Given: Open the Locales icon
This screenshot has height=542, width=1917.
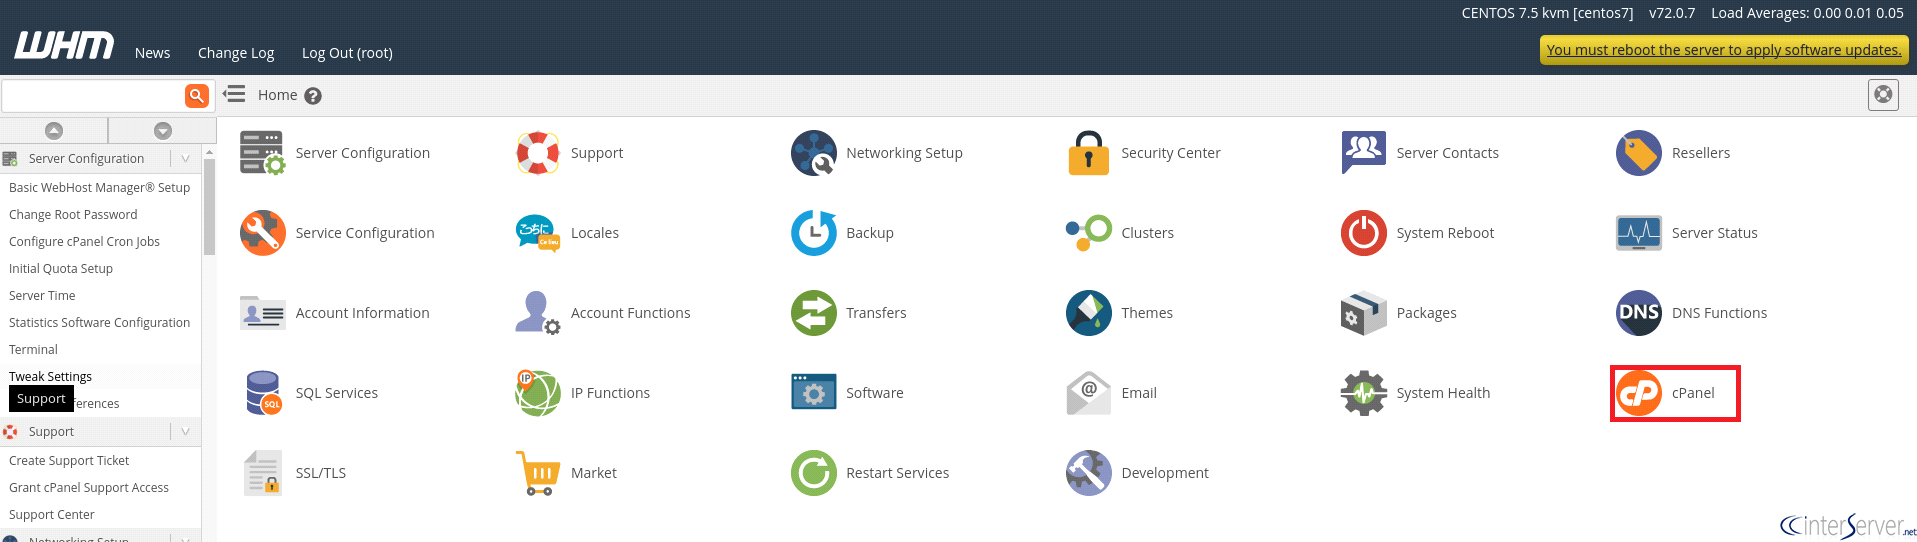Looking at the screenshot, I should point(538,233).
